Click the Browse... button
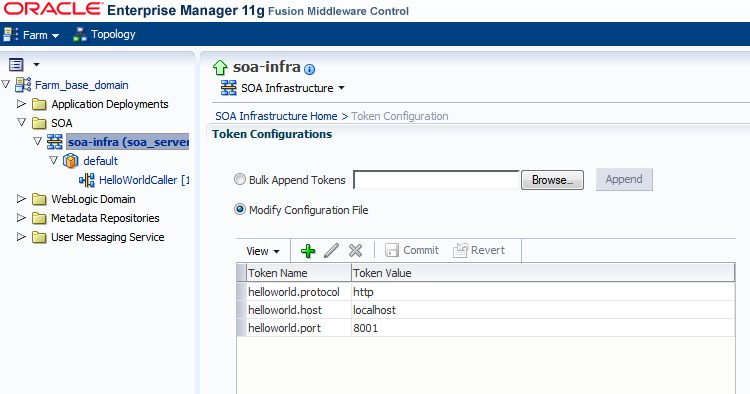 (x=552, y=180)
